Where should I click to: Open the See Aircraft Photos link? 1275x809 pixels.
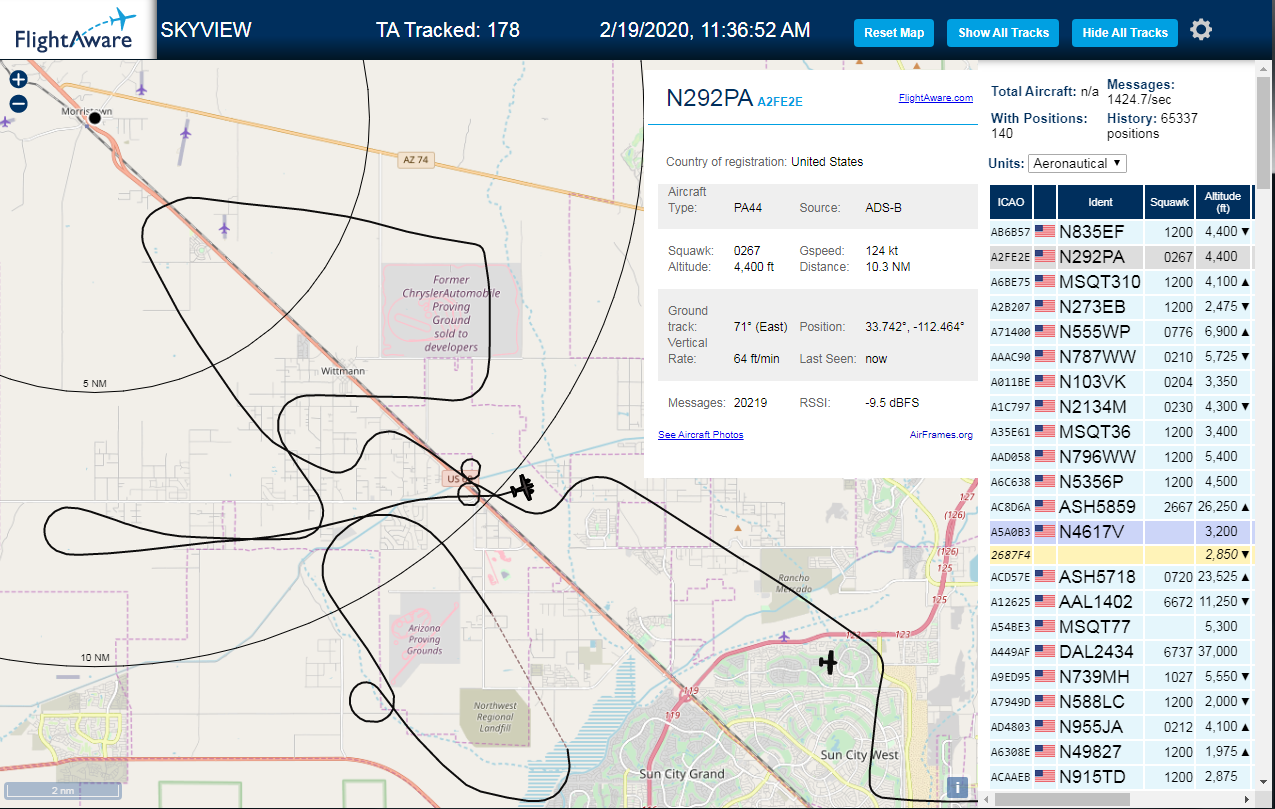pos(701,434)
